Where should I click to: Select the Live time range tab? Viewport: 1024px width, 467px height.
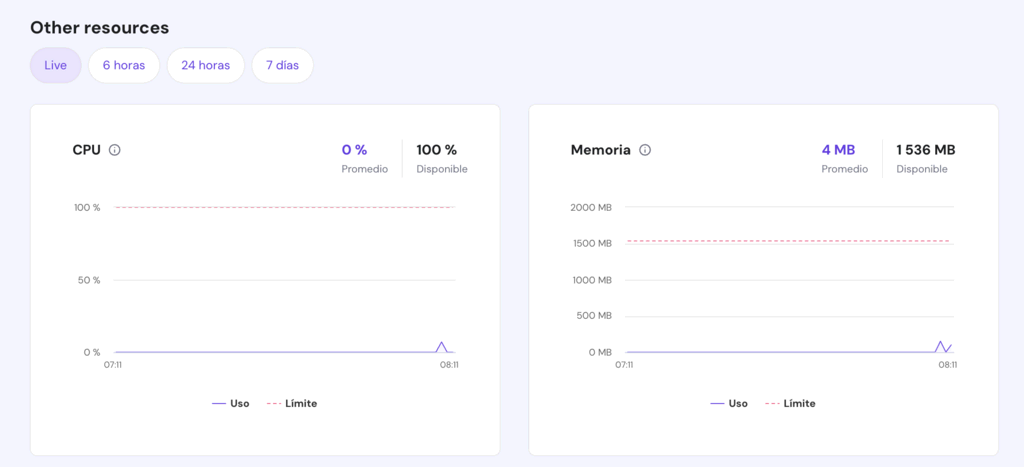[56, 65]
